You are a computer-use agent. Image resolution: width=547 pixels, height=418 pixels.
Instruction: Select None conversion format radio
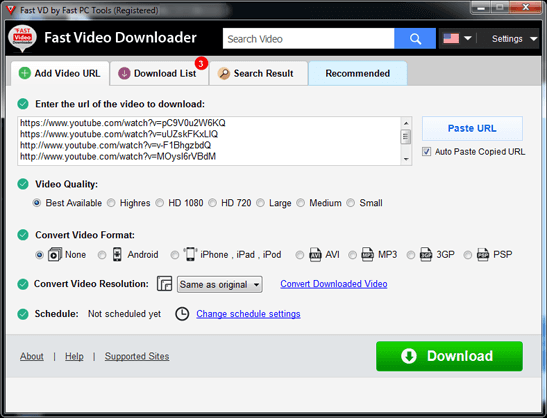click(x=39, y=255)
